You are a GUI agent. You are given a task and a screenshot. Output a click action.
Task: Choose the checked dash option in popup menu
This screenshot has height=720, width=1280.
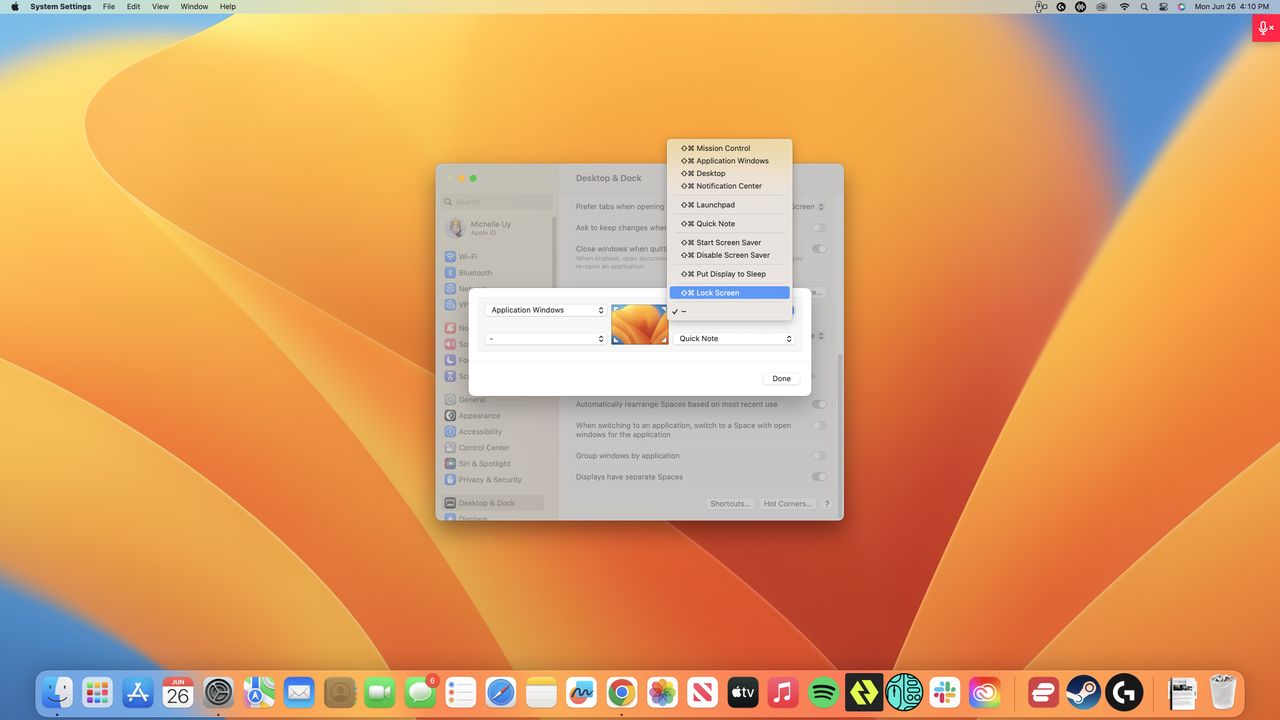(x=730, y=311)
